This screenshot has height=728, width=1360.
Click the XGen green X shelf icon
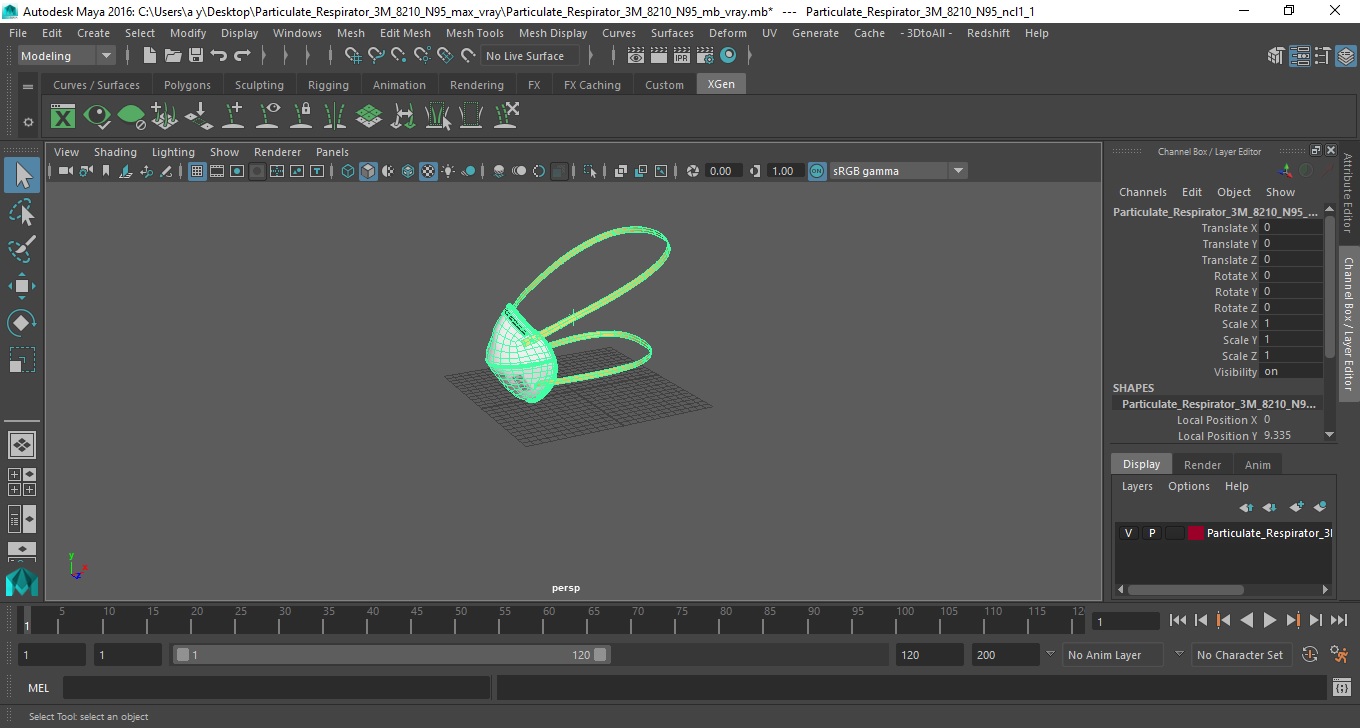[x=63, y=117]
